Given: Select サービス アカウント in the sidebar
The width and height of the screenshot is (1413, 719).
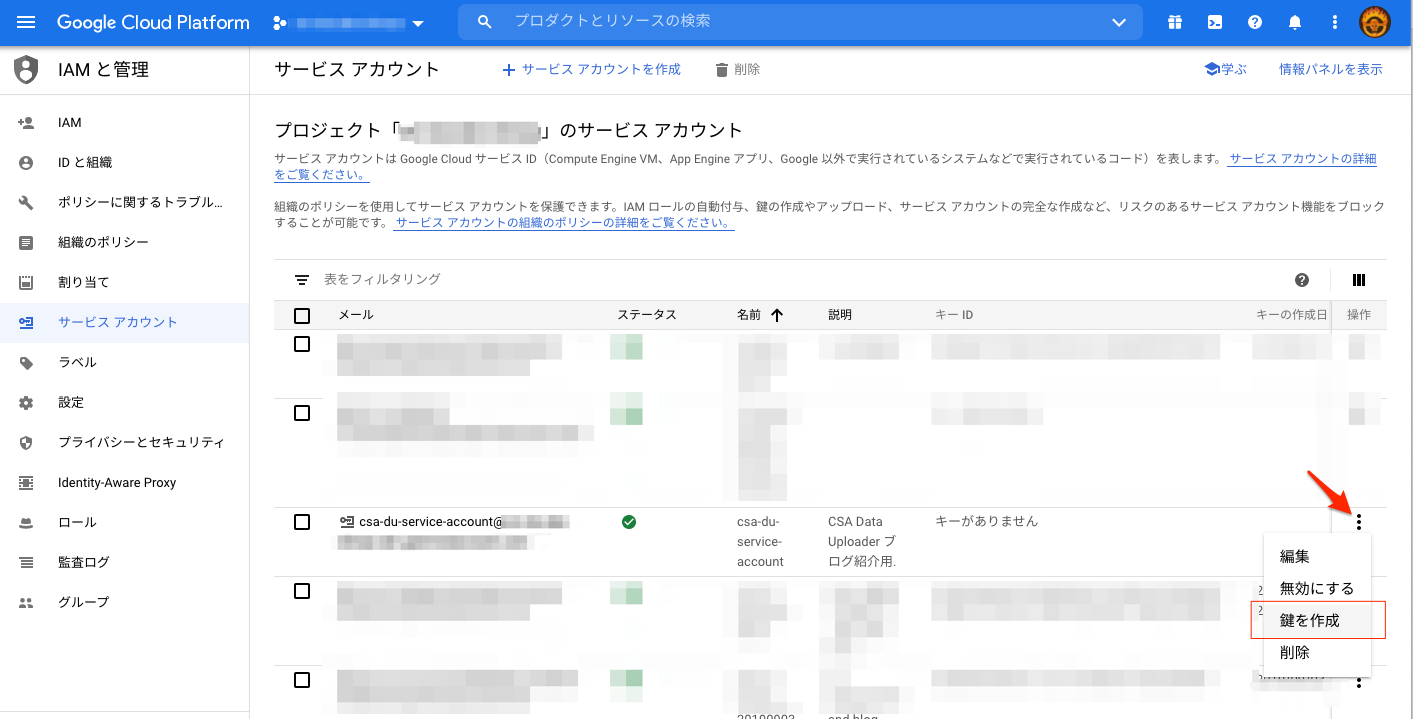Looking at the screenshot, I should pyautogui.click(x=124, y=322).
